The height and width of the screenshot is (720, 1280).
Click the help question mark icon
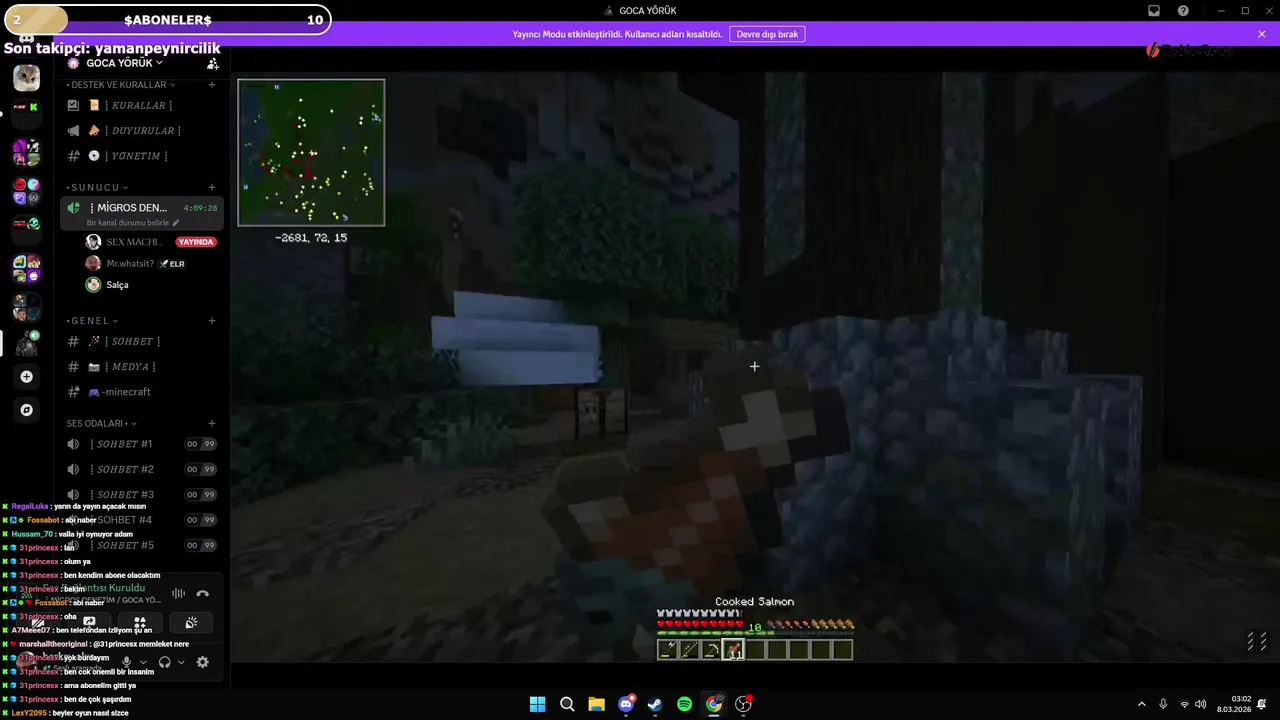pyautogui.click(x=1184, y=10)
